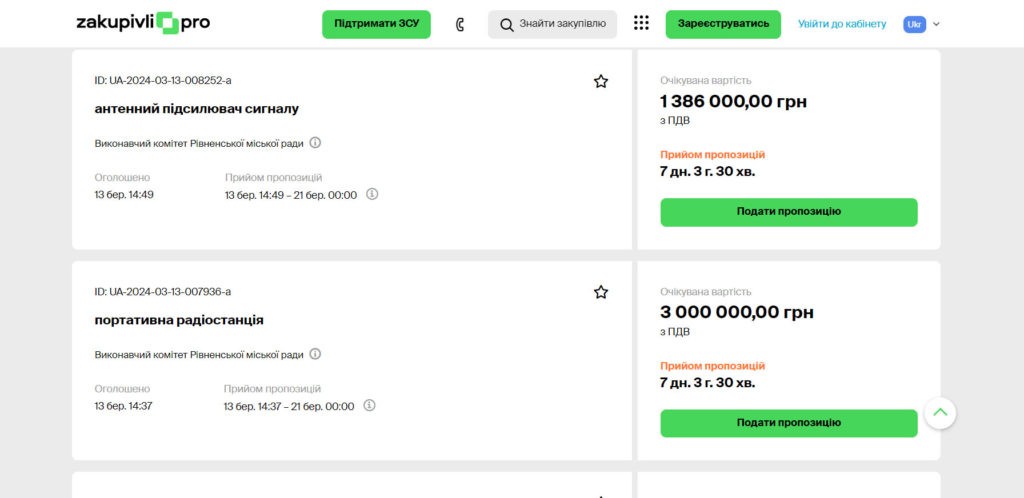Expand language selector chevron arrow
The image size is (1024, 498).
(x=937, y=24)
